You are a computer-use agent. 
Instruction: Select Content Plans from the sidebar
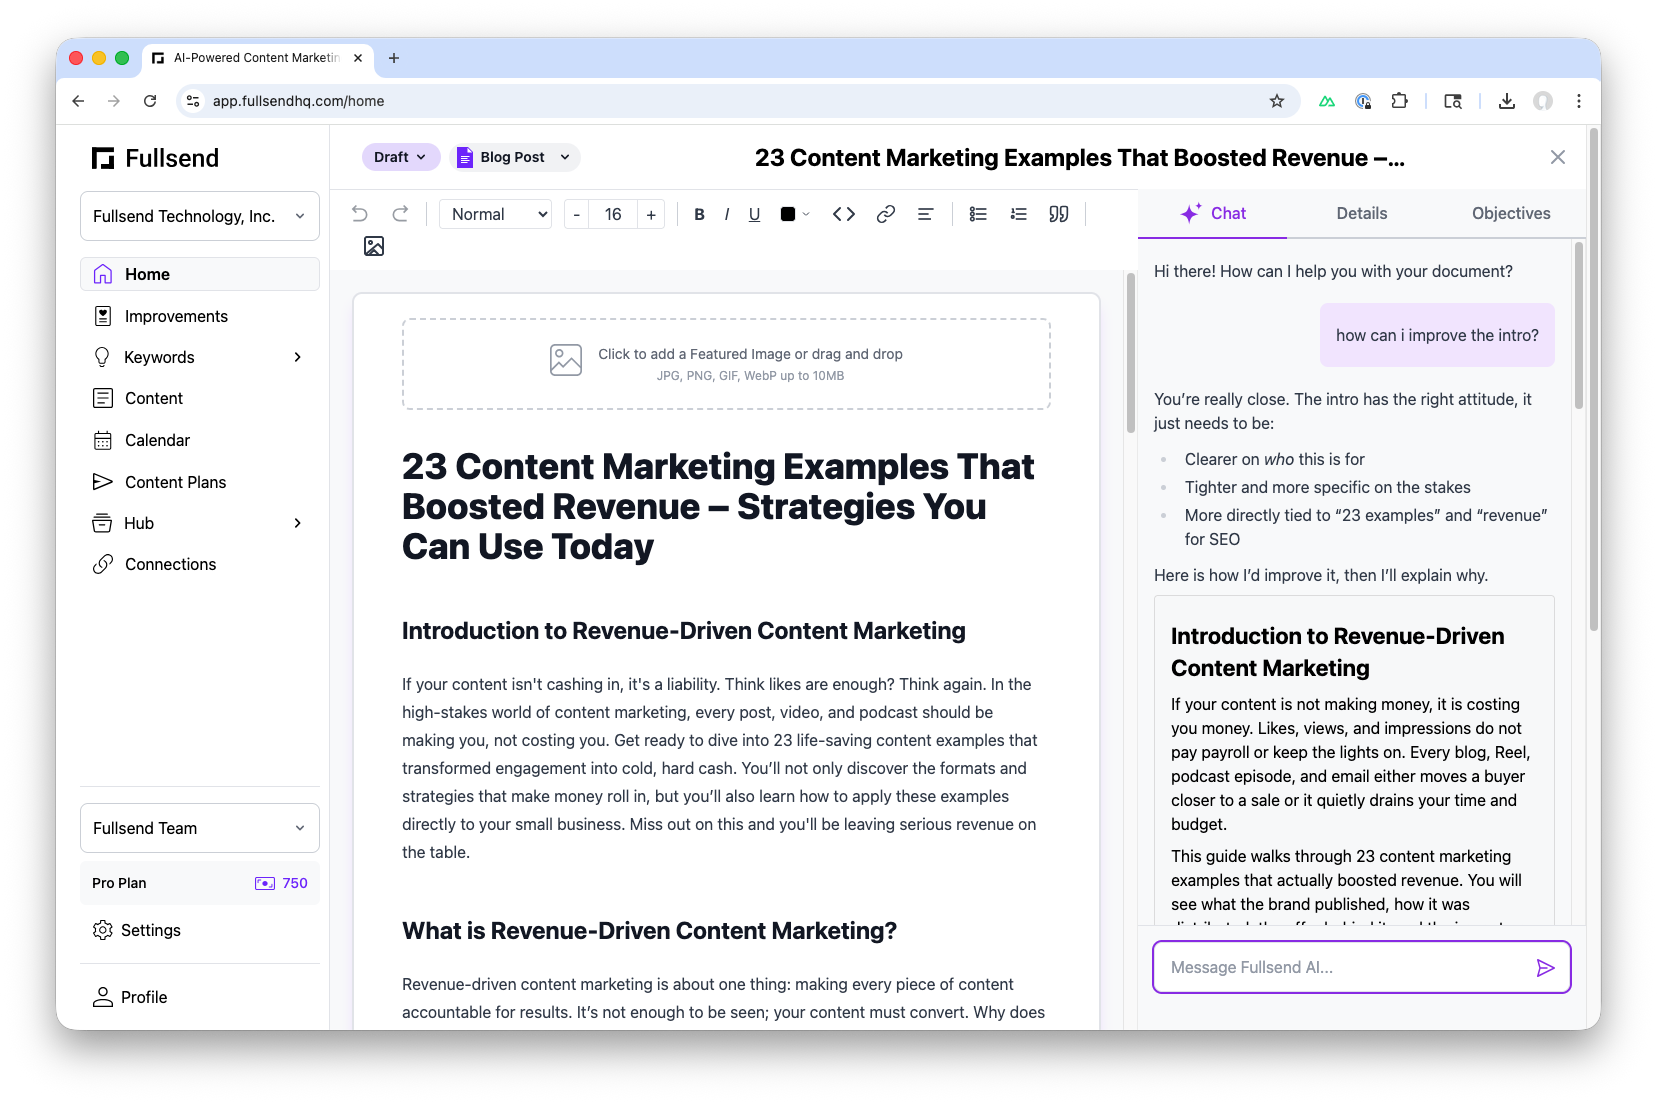[174, 481]
